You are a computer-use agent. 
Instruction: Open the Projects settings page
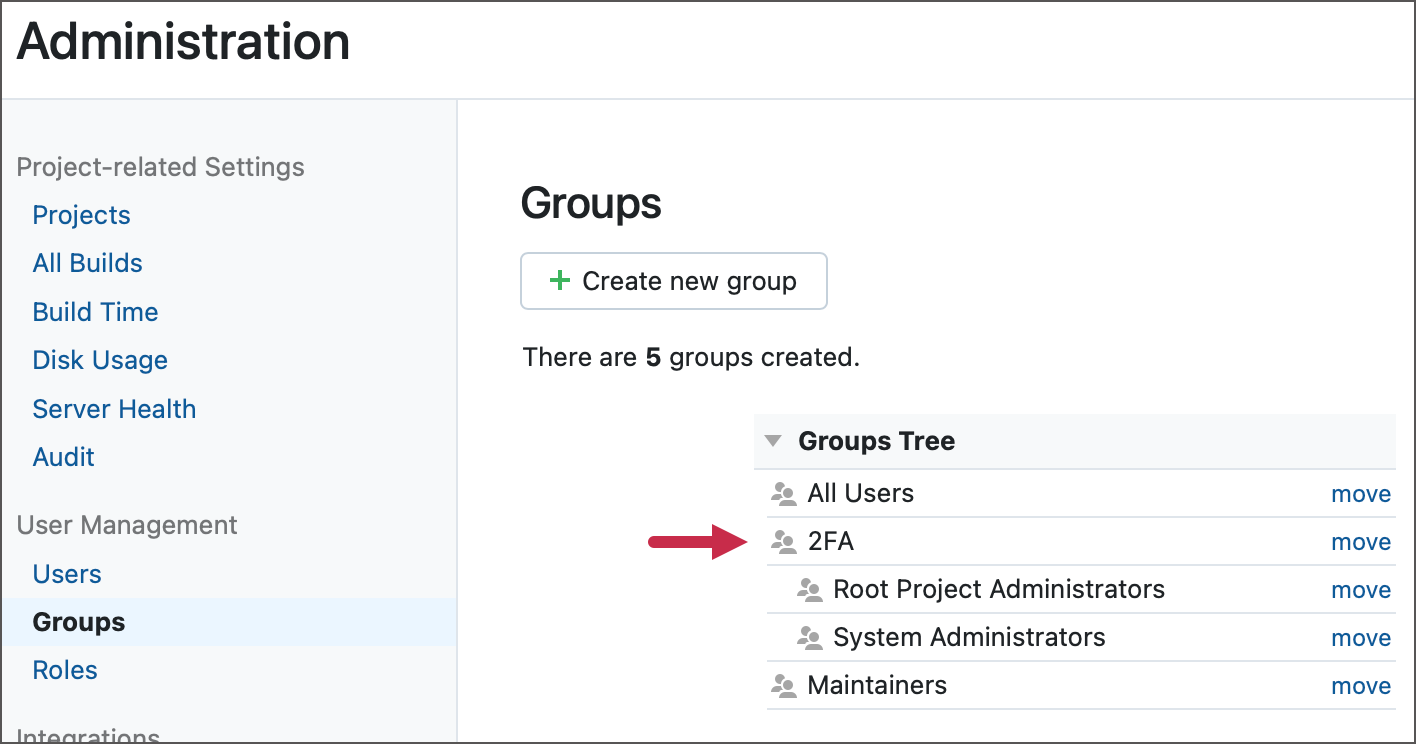(81, 215)
